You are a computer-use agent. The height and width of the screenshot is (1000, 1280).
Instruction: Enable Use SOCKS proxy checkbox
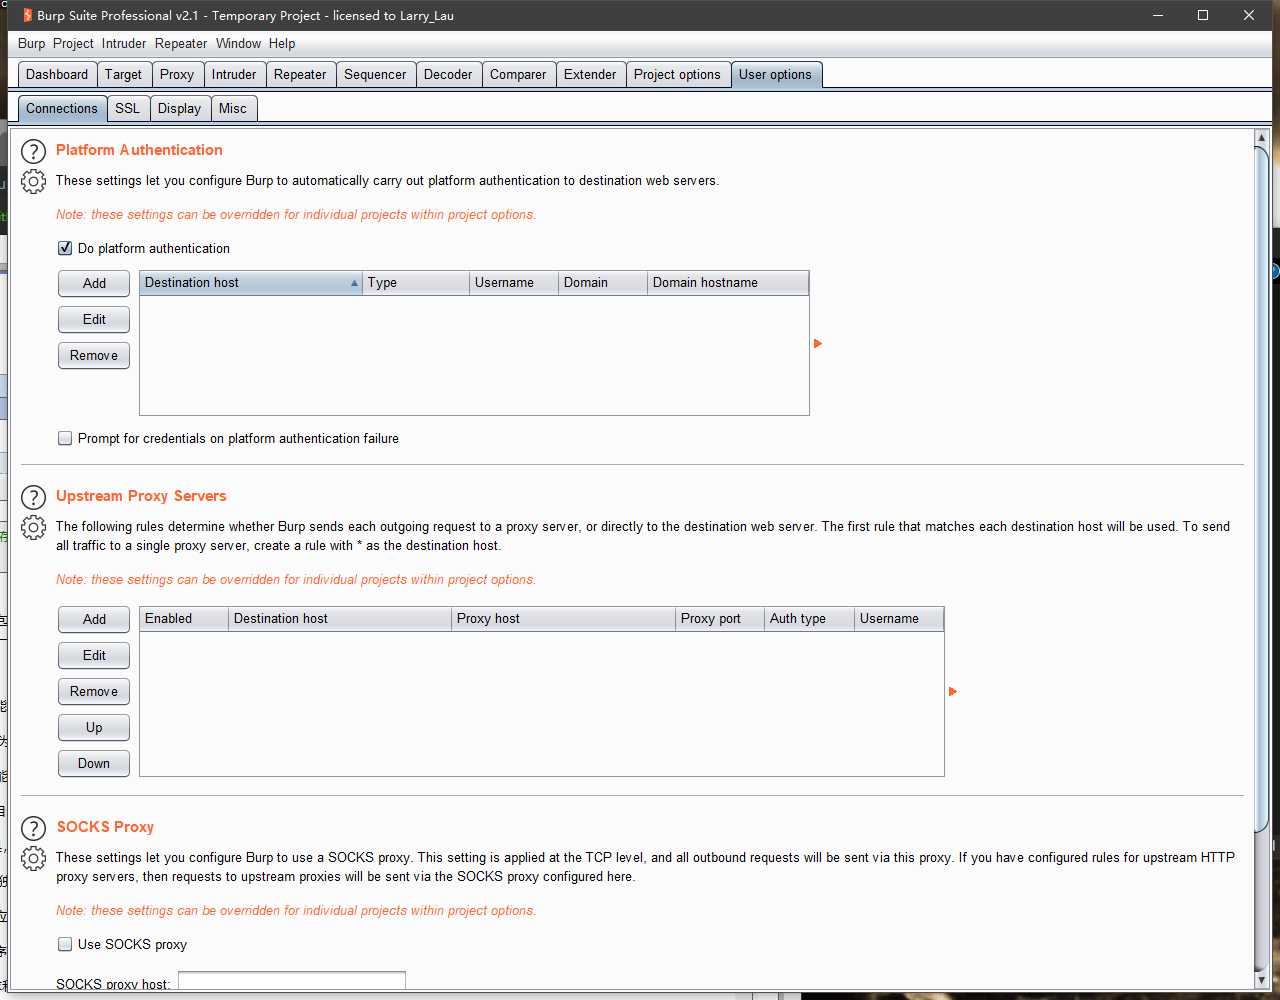65,944
